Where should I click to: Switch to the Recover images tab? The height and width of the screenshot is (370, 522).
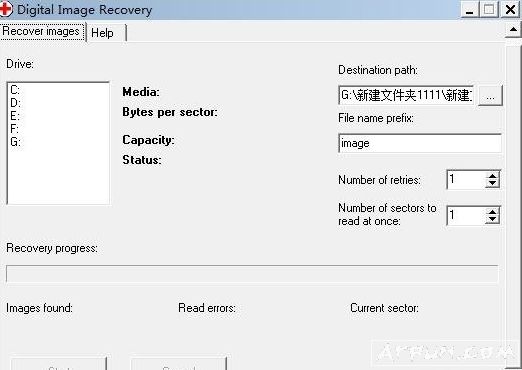click(x=42, y=31)
